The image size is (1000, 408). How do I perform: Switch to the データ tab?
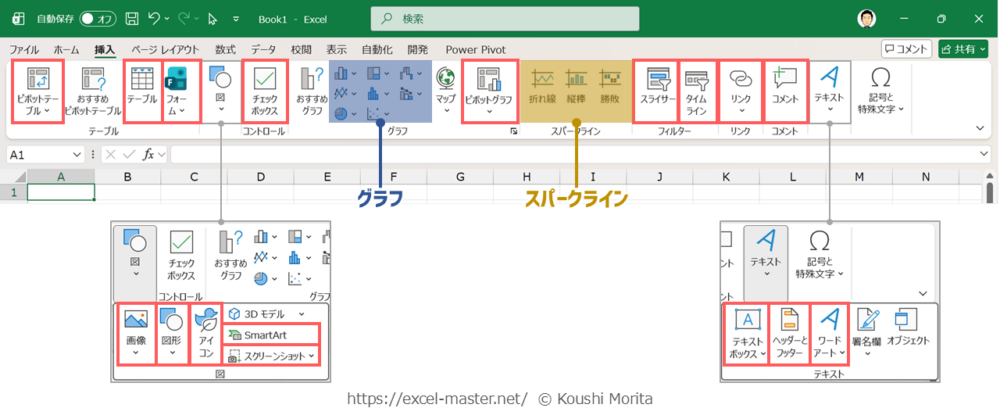263,49
